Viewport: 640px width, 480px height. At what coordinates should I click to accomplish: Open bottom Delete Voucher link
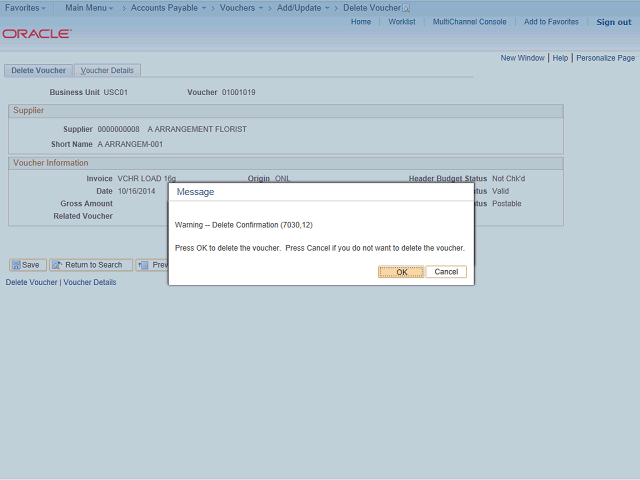point(31,282)
